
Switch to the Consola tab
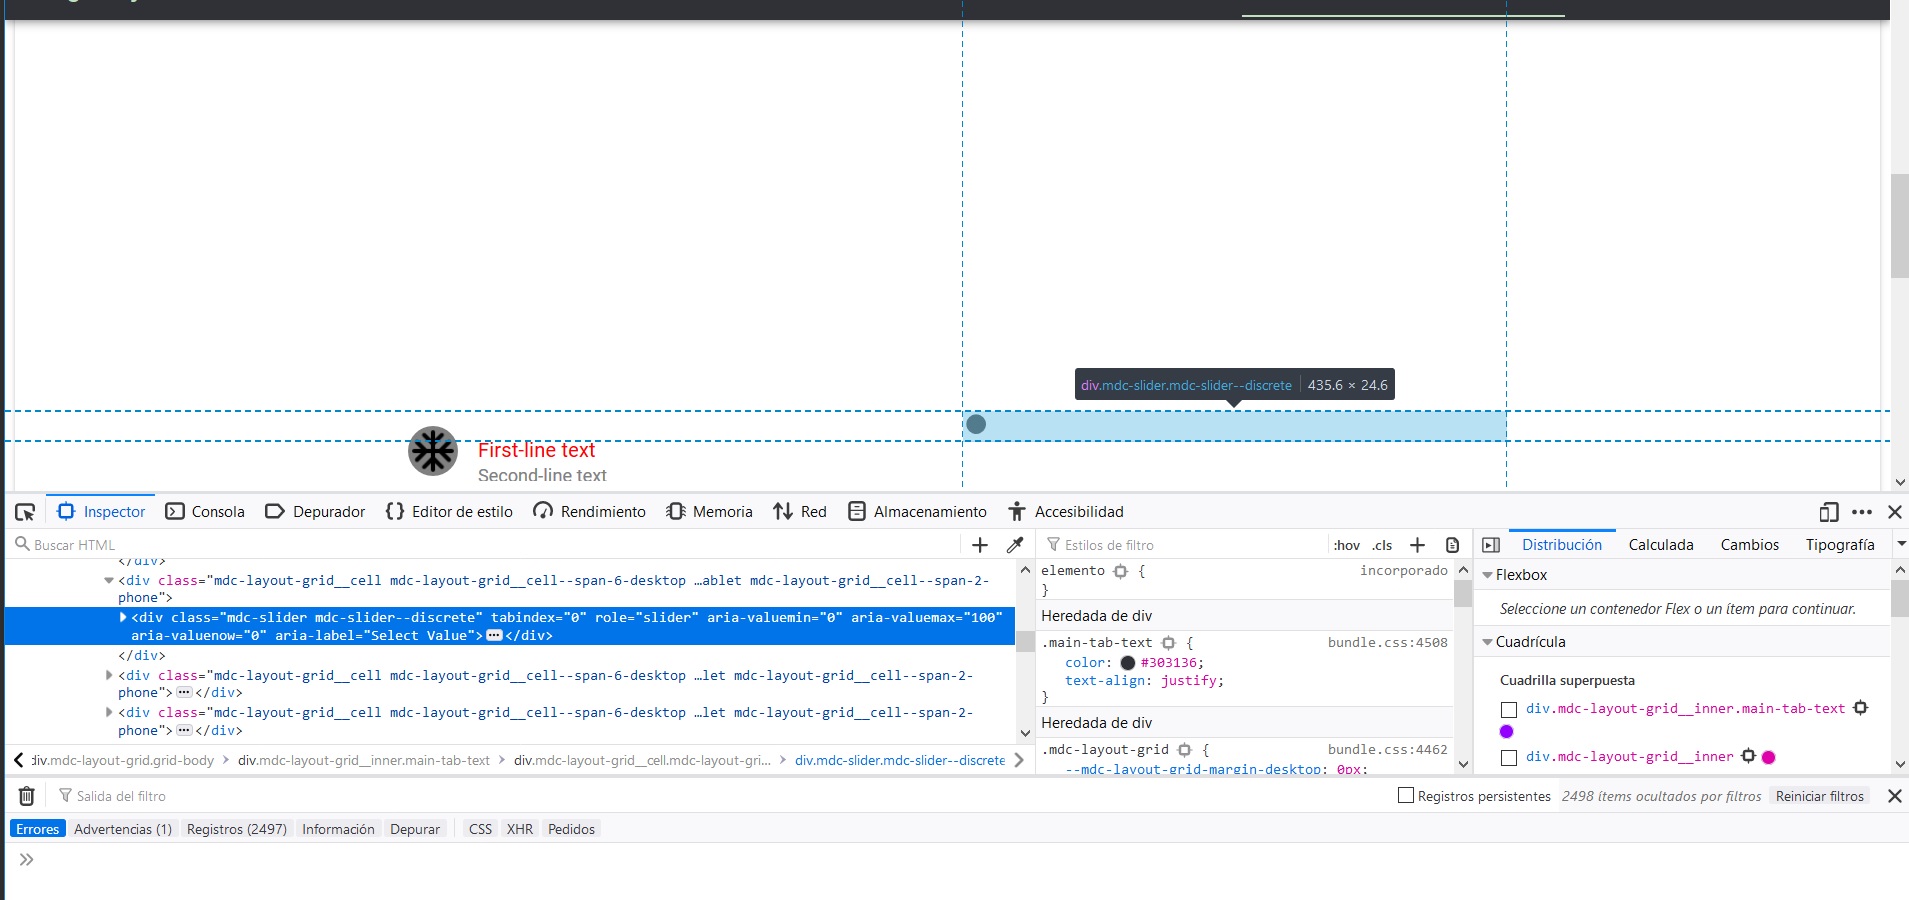tap(205, 512)
